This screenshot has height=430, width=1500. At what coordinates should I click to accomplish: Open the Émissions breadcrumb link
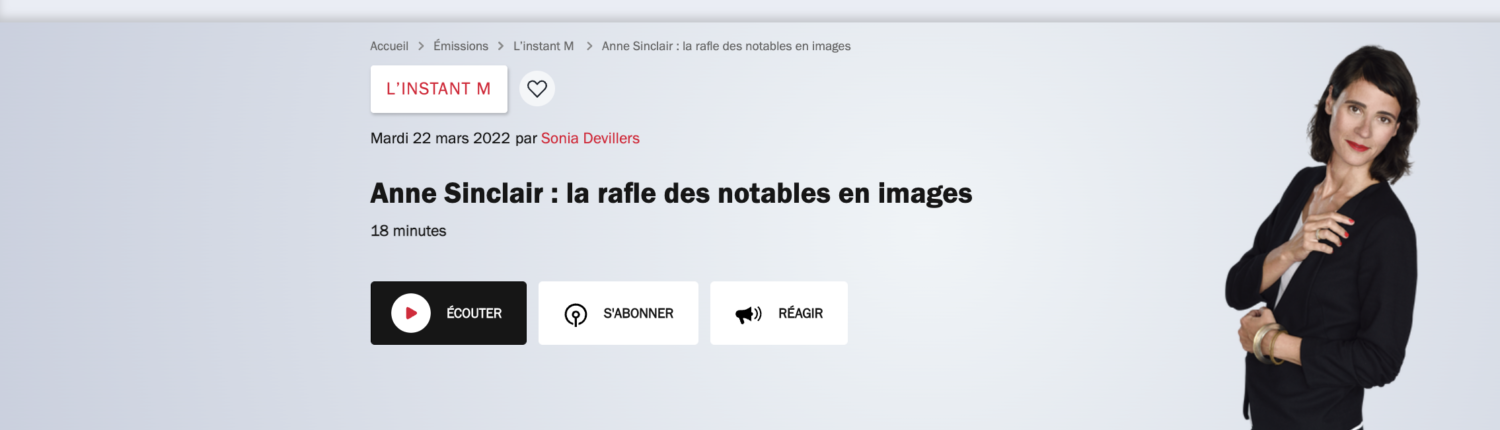click(x=461, y=46)
